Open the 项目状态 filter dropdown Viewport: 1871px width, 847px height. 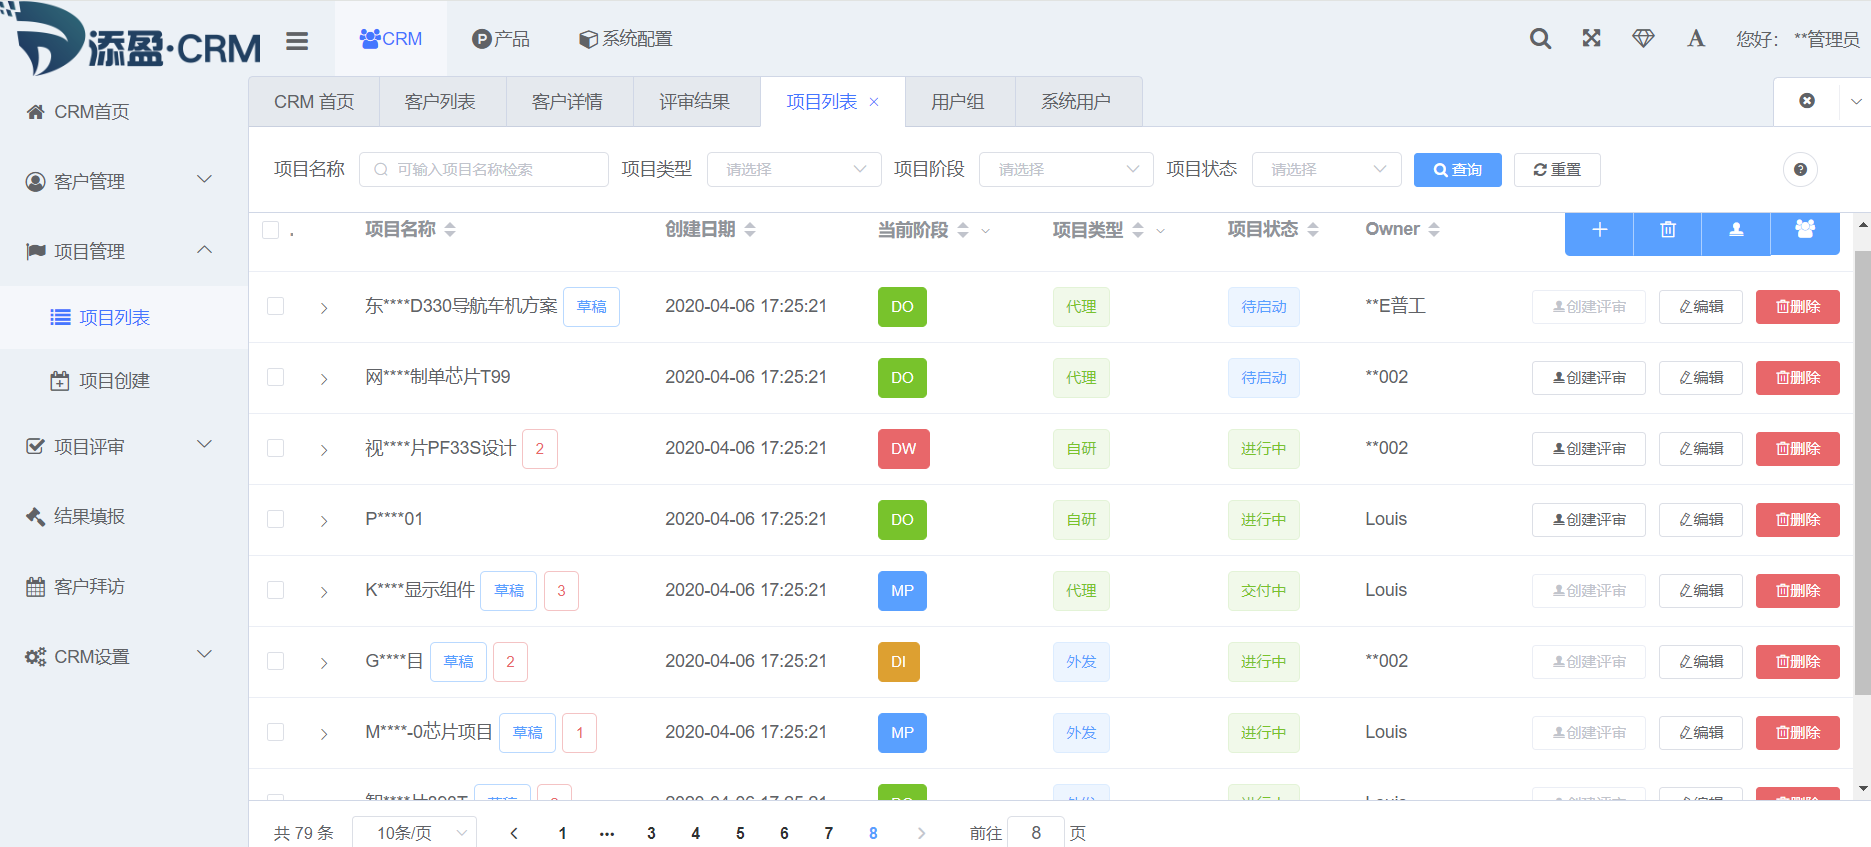click(x=1326, y=170)
